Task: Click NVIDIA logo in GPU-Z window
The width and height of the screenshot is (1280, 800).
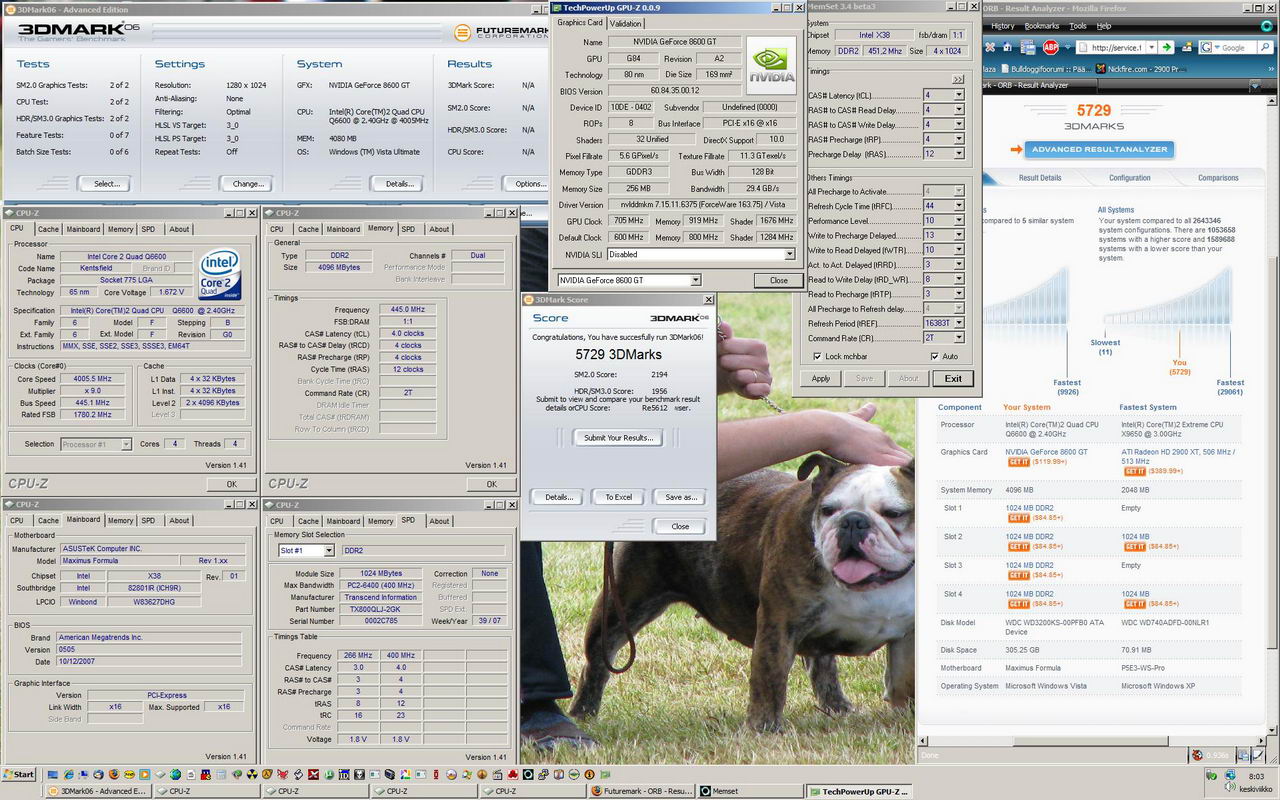Action: 771,65
